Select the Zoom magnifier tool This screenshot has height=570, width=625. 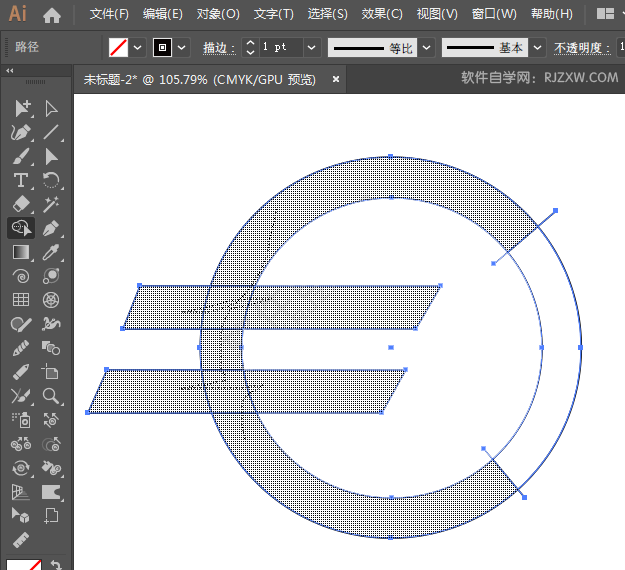(51, 396)
